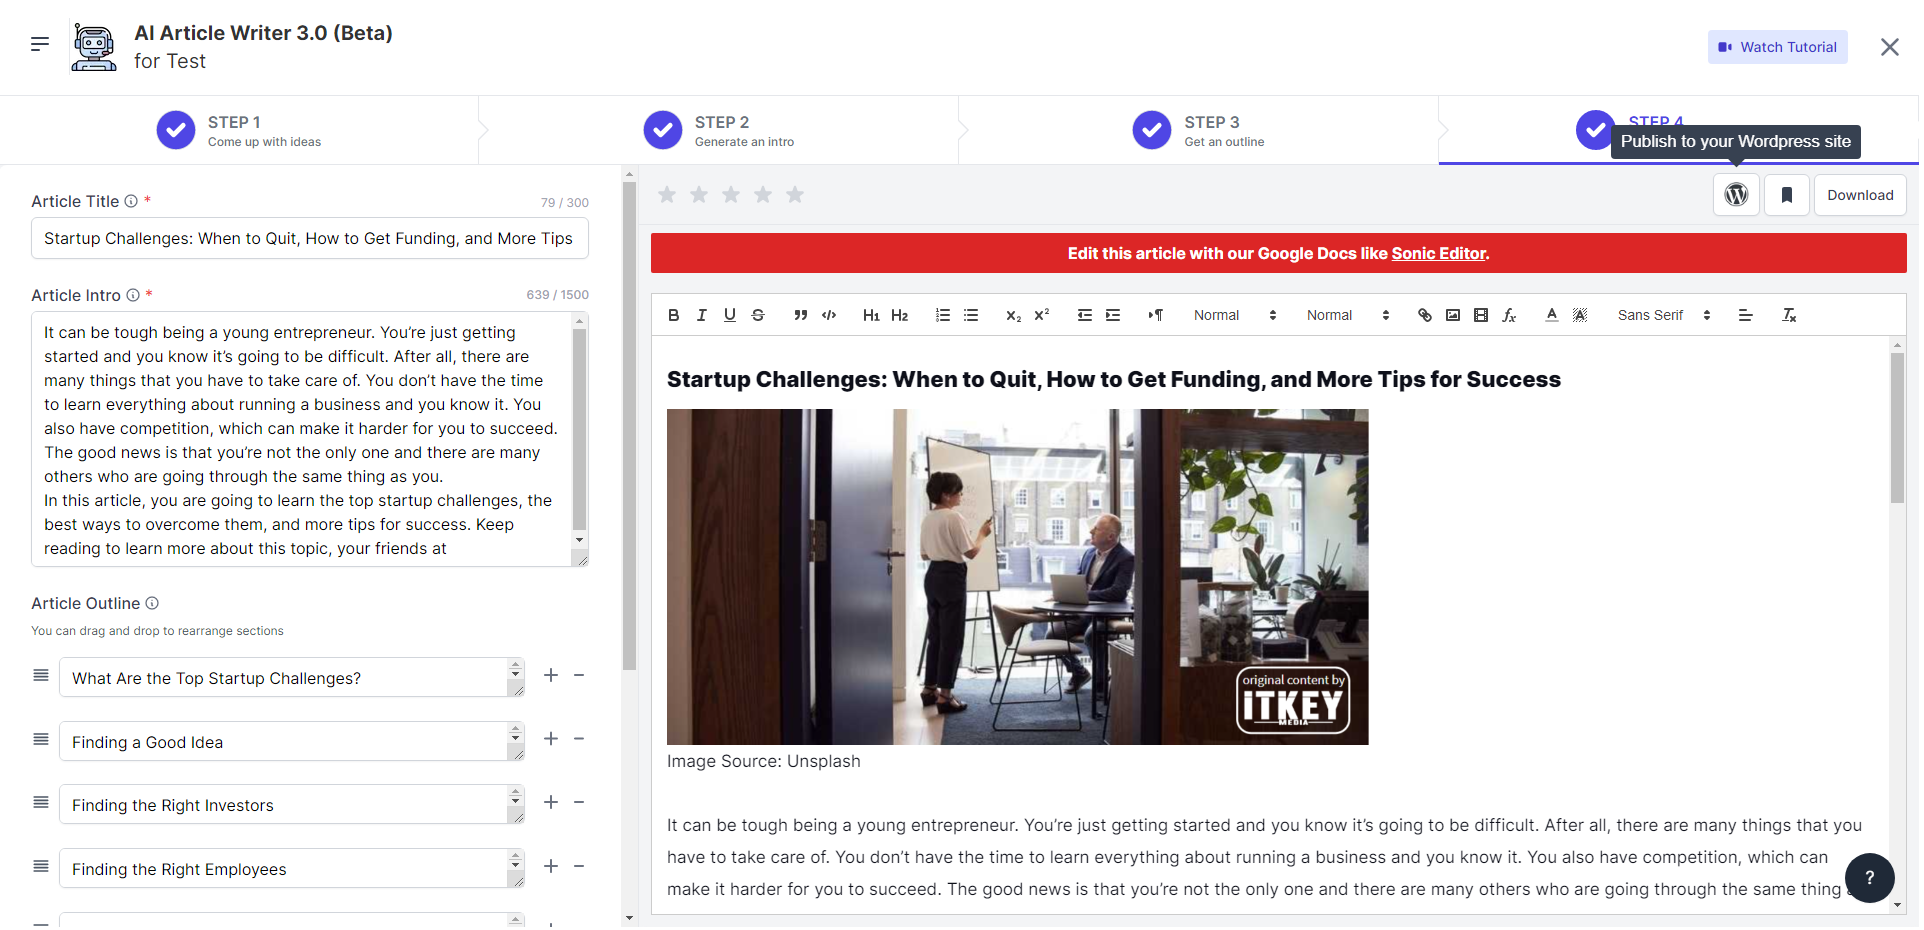Image resolution: width=1924 pixels, height=930 pixels.
Task: Click the left panel vertical scrollbar
Action: (x=629, y=425)
